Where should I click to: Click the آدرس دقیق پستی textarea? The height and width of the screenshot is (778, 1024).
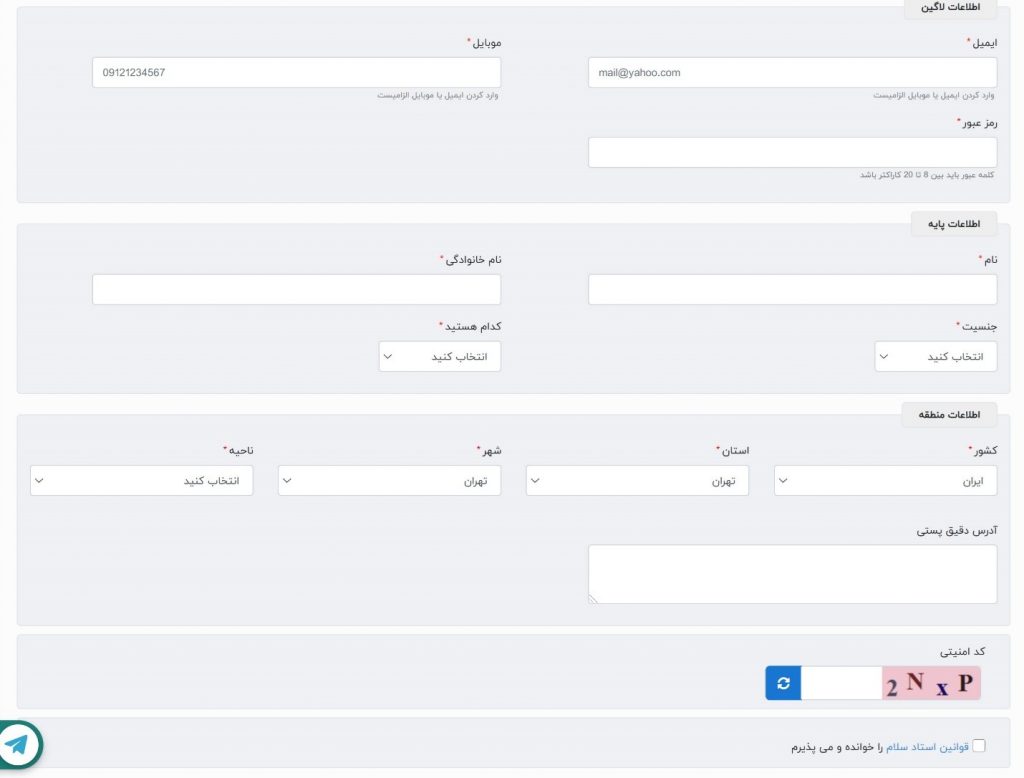coord(793,574)
